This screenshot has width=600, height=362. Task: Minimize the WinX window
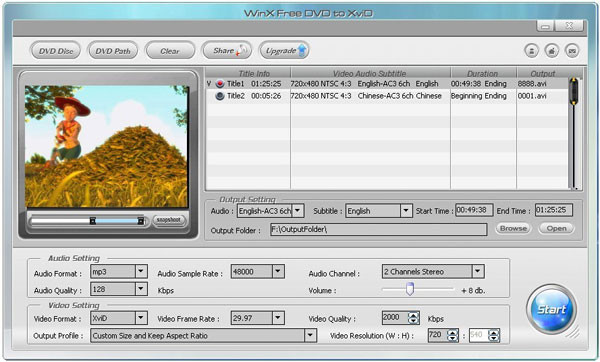click(545, 26)
